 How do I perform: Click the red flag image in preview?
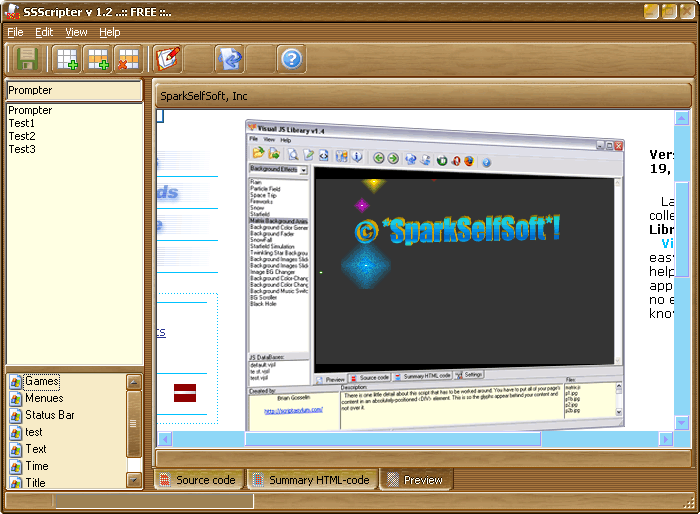tap(185, 393)
